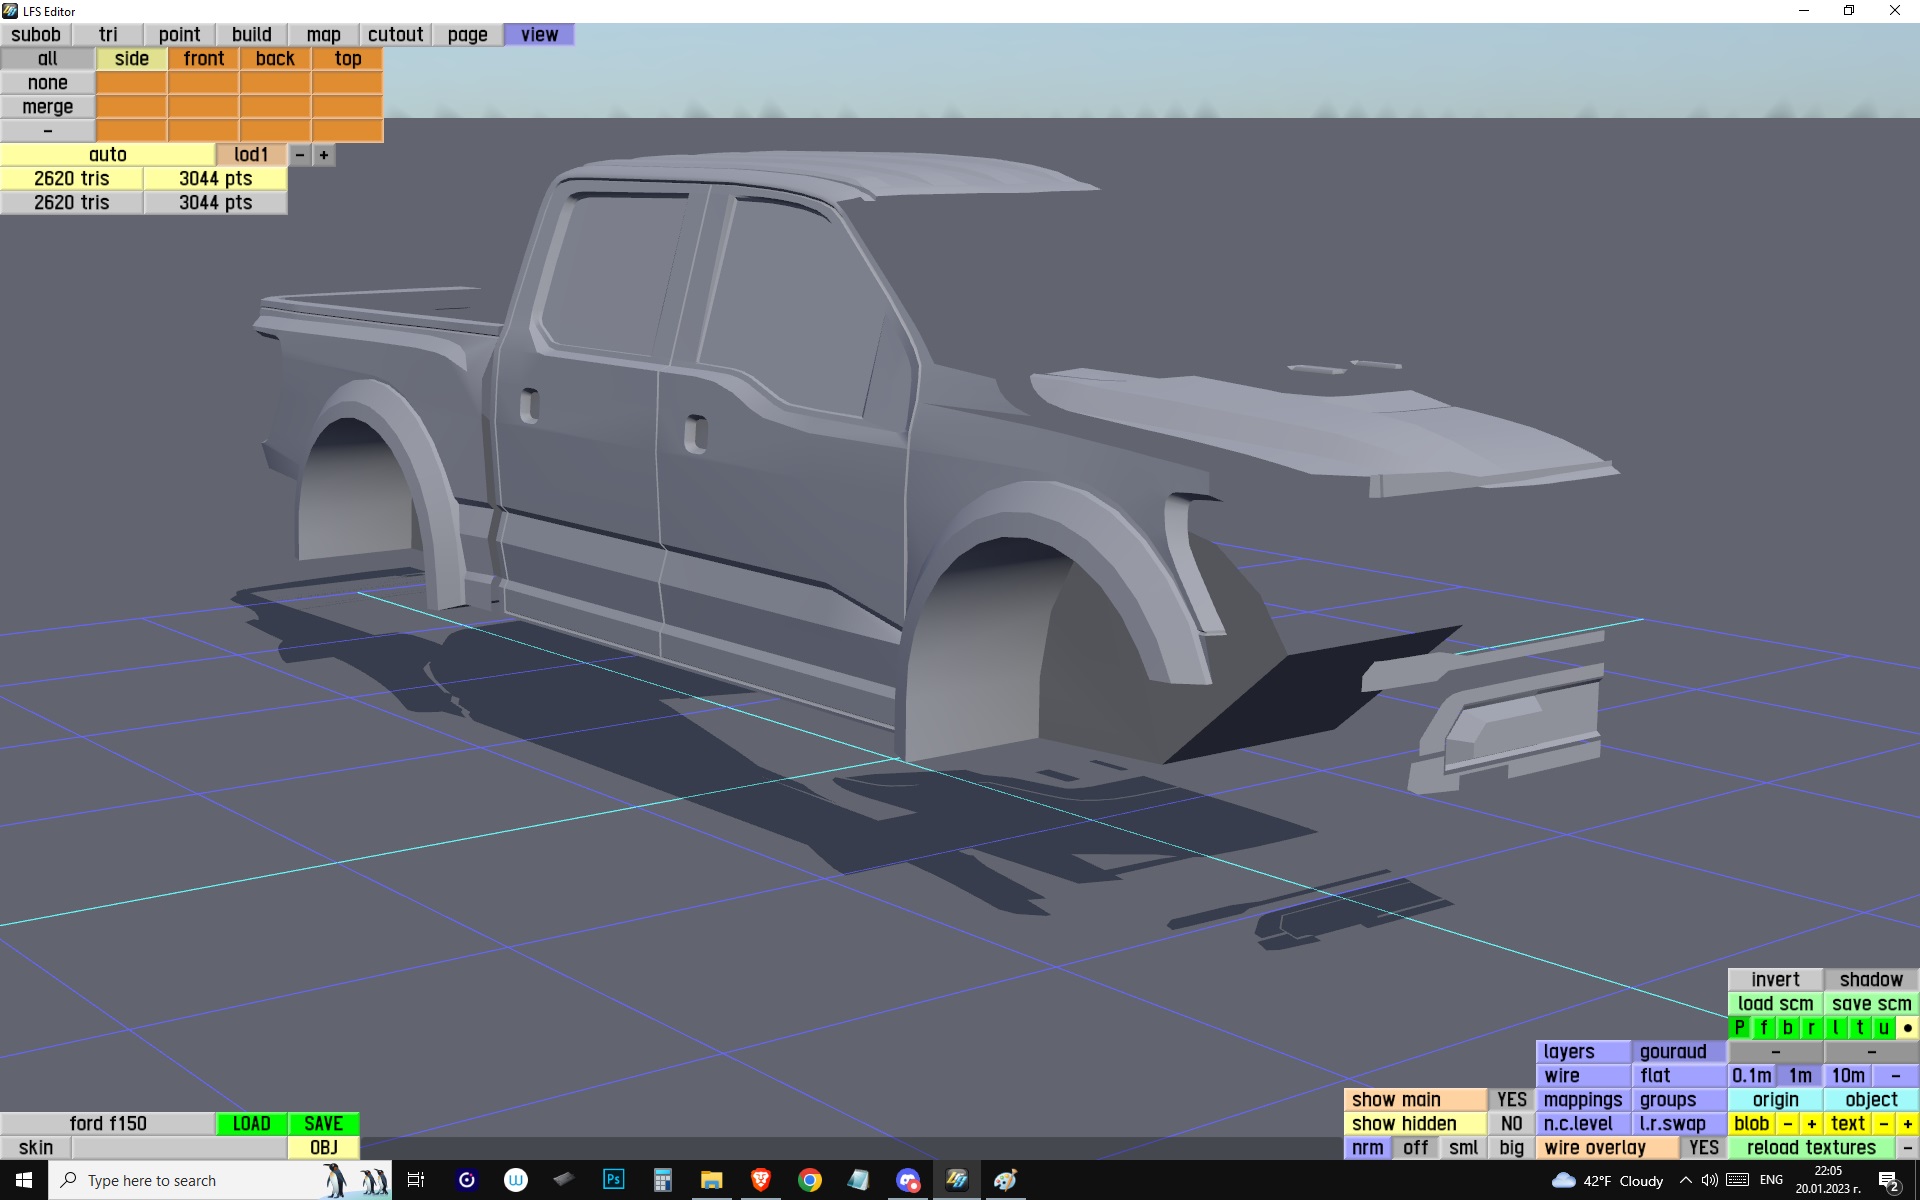Screen dimensions: 1920x1200
Task: Open Photoshop from the taskbar
Action: 613,1180
